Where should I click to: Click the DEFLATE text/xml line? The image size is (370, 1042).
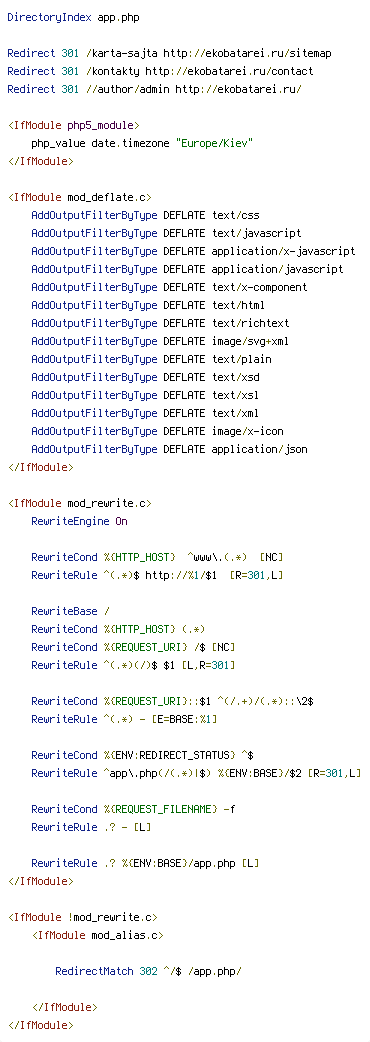[x=145, y=413]
